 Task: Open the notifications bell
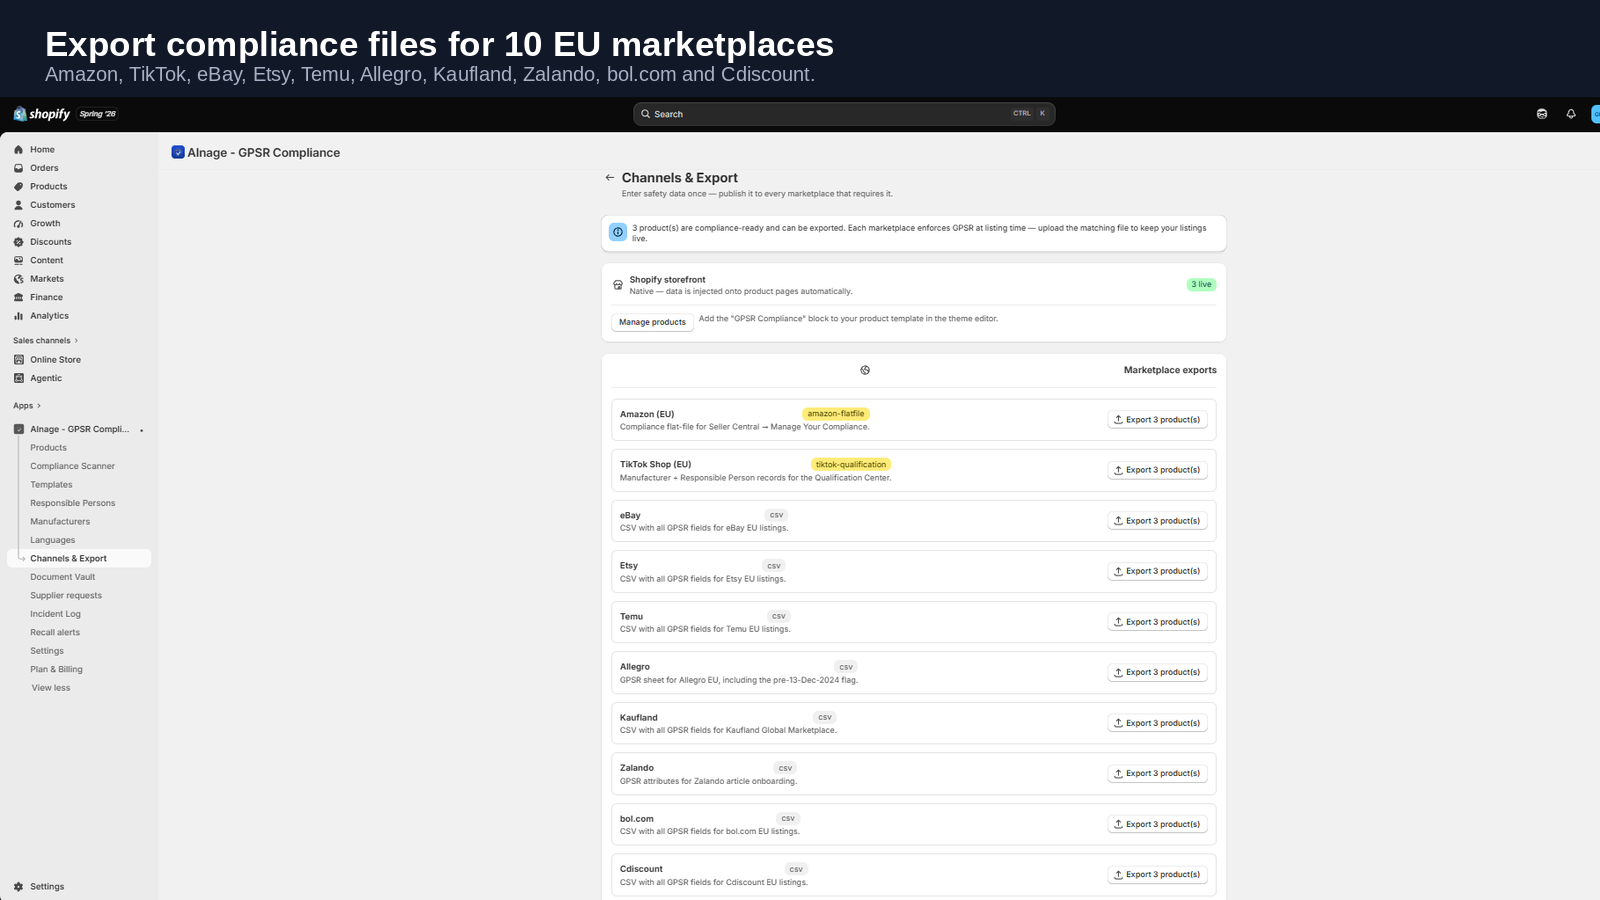click(x=1571, y=114)
